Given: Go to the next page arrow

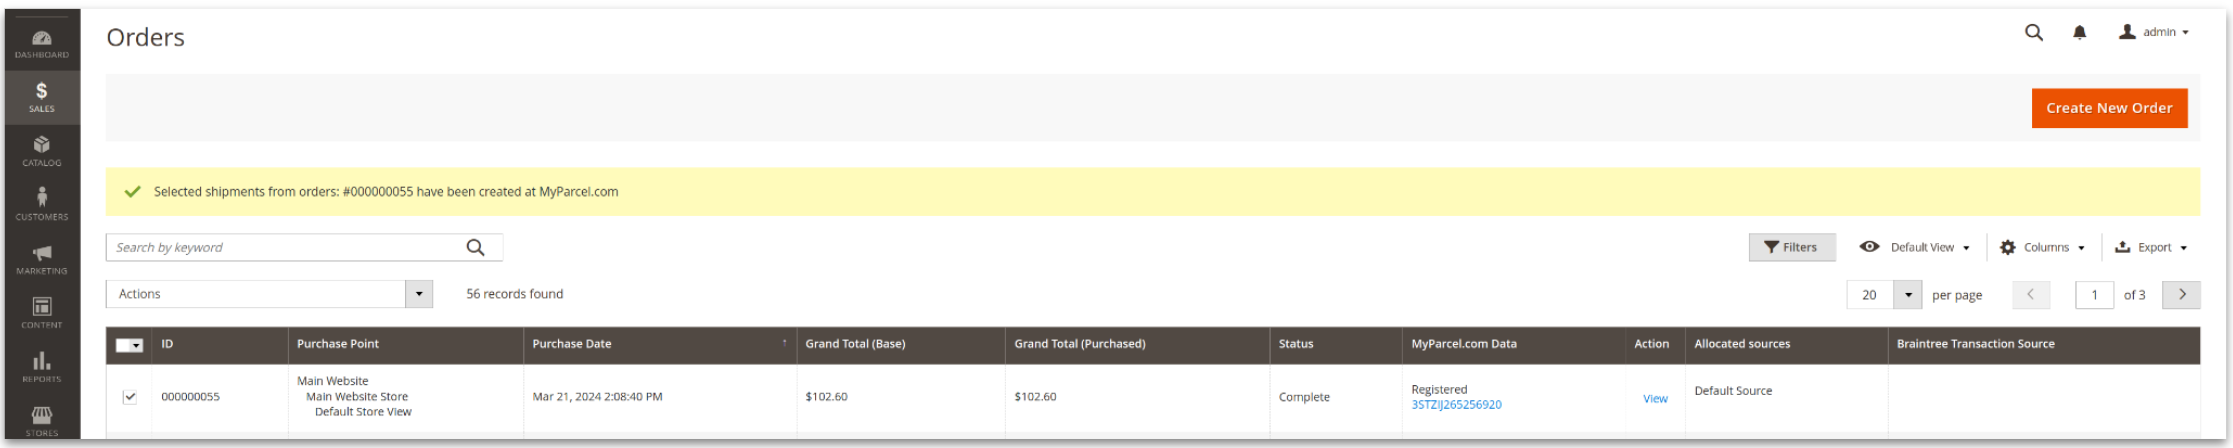Looking at the screenshot, I should 2181,295.
